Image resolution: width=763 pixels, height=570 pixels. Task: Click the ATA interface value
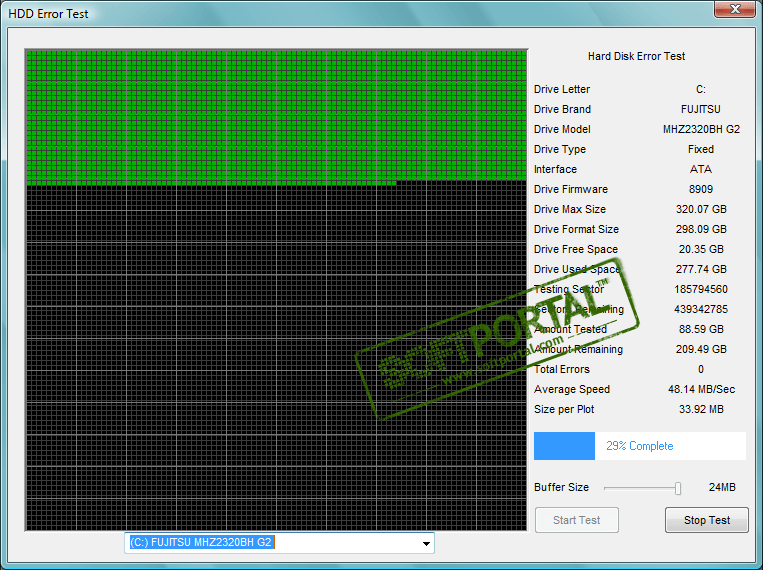coord(701,169)
